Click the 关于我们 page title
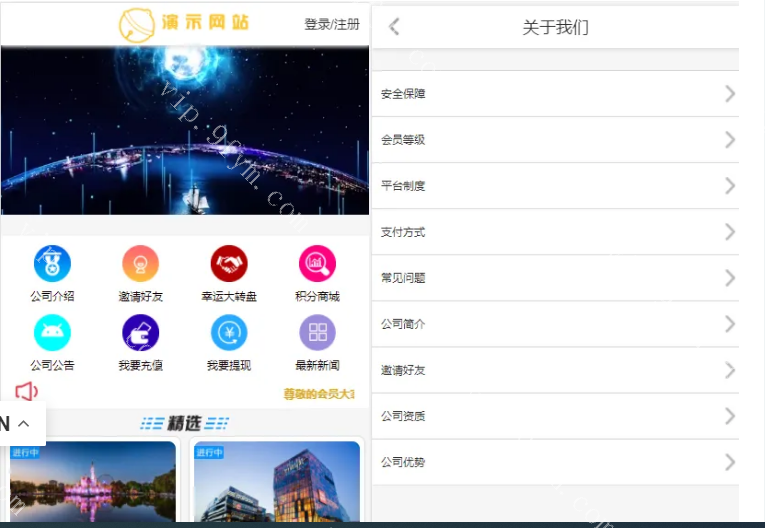 click(555, 27)
